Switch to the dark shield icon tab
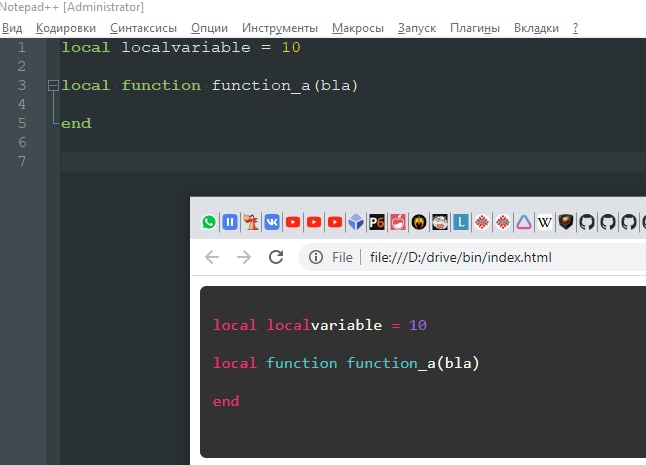 [566, 222]
